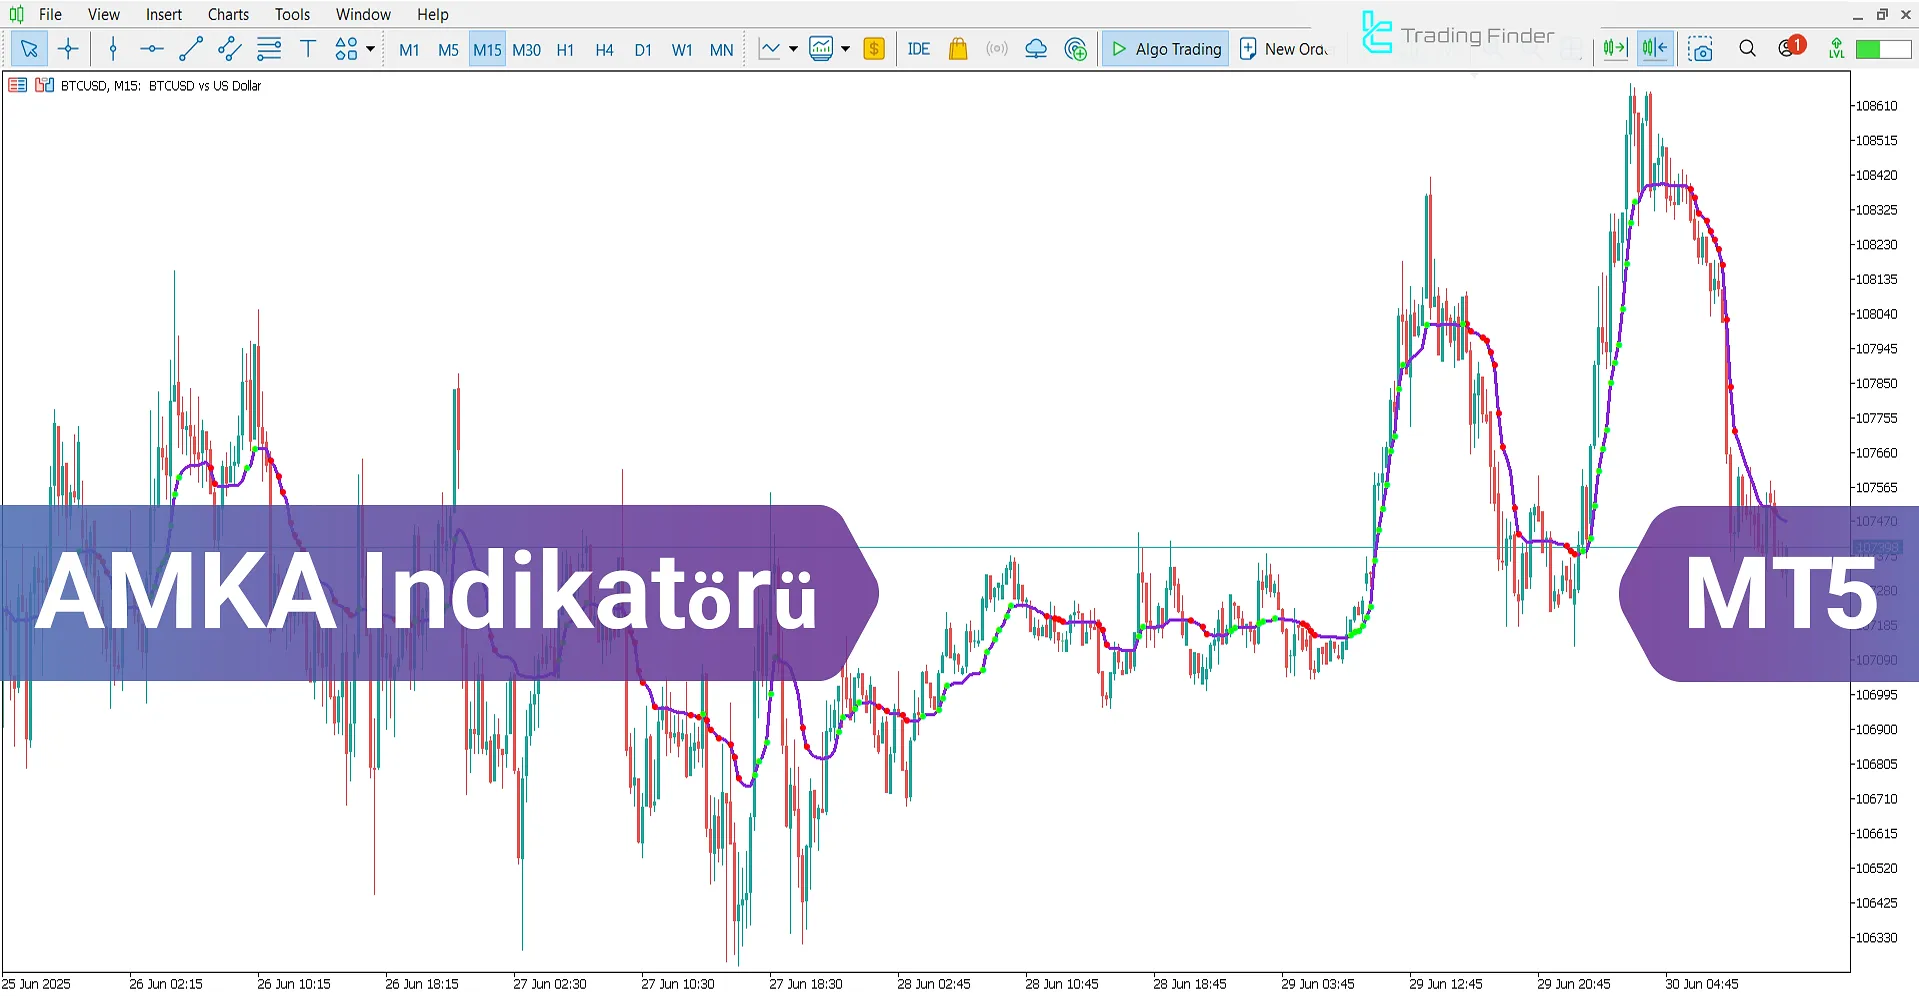Switch chart to MN timeframe
The image size is (1919, 996).
[x=721, y=50]
